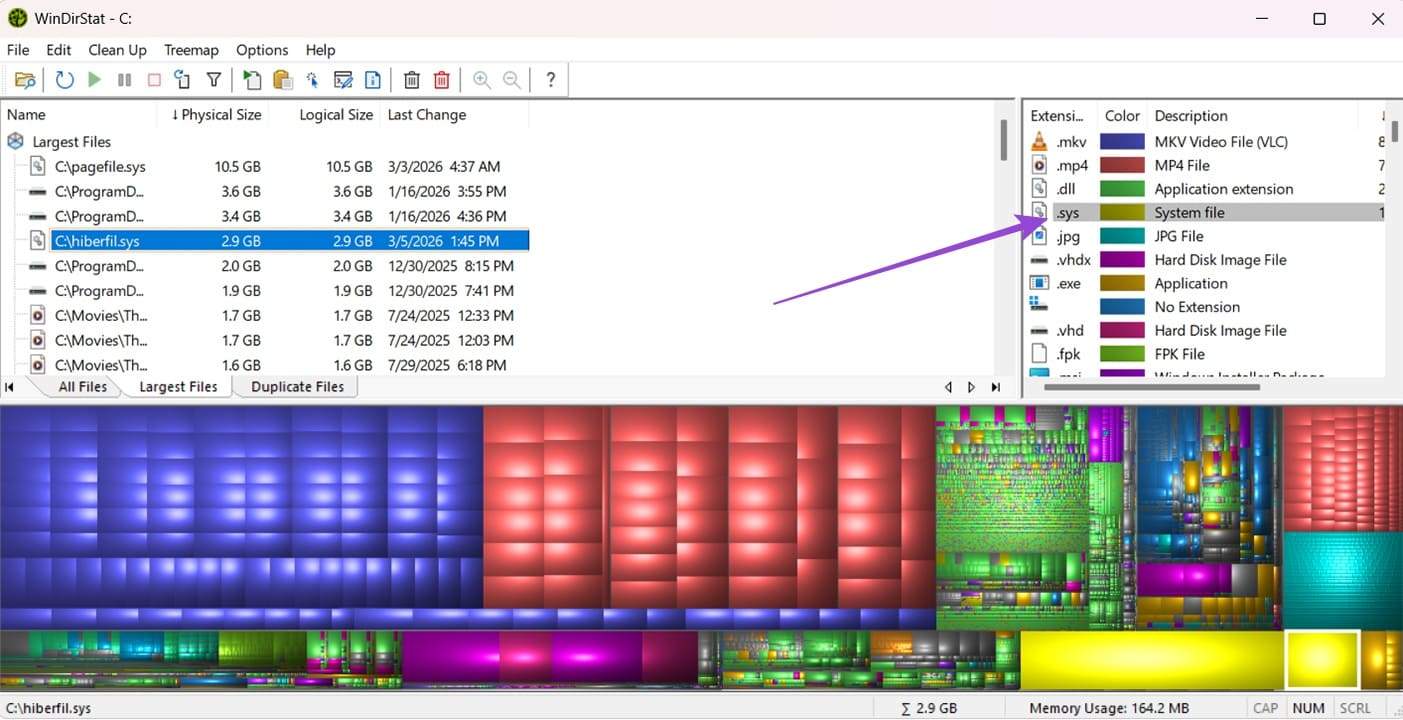This screenshot has width=1403, height=720.
Task: Select C:\pagefile.sys in the Largest Files list
Action: pos(100,166)
